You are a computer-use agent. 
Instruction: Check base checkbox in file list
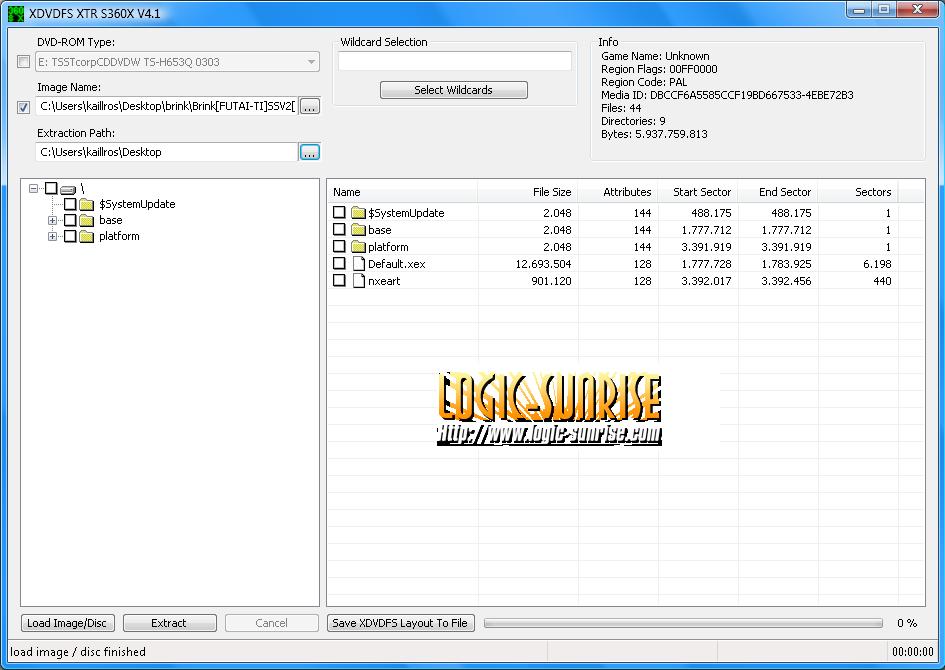pyautogui.click(x=339, y=229)
